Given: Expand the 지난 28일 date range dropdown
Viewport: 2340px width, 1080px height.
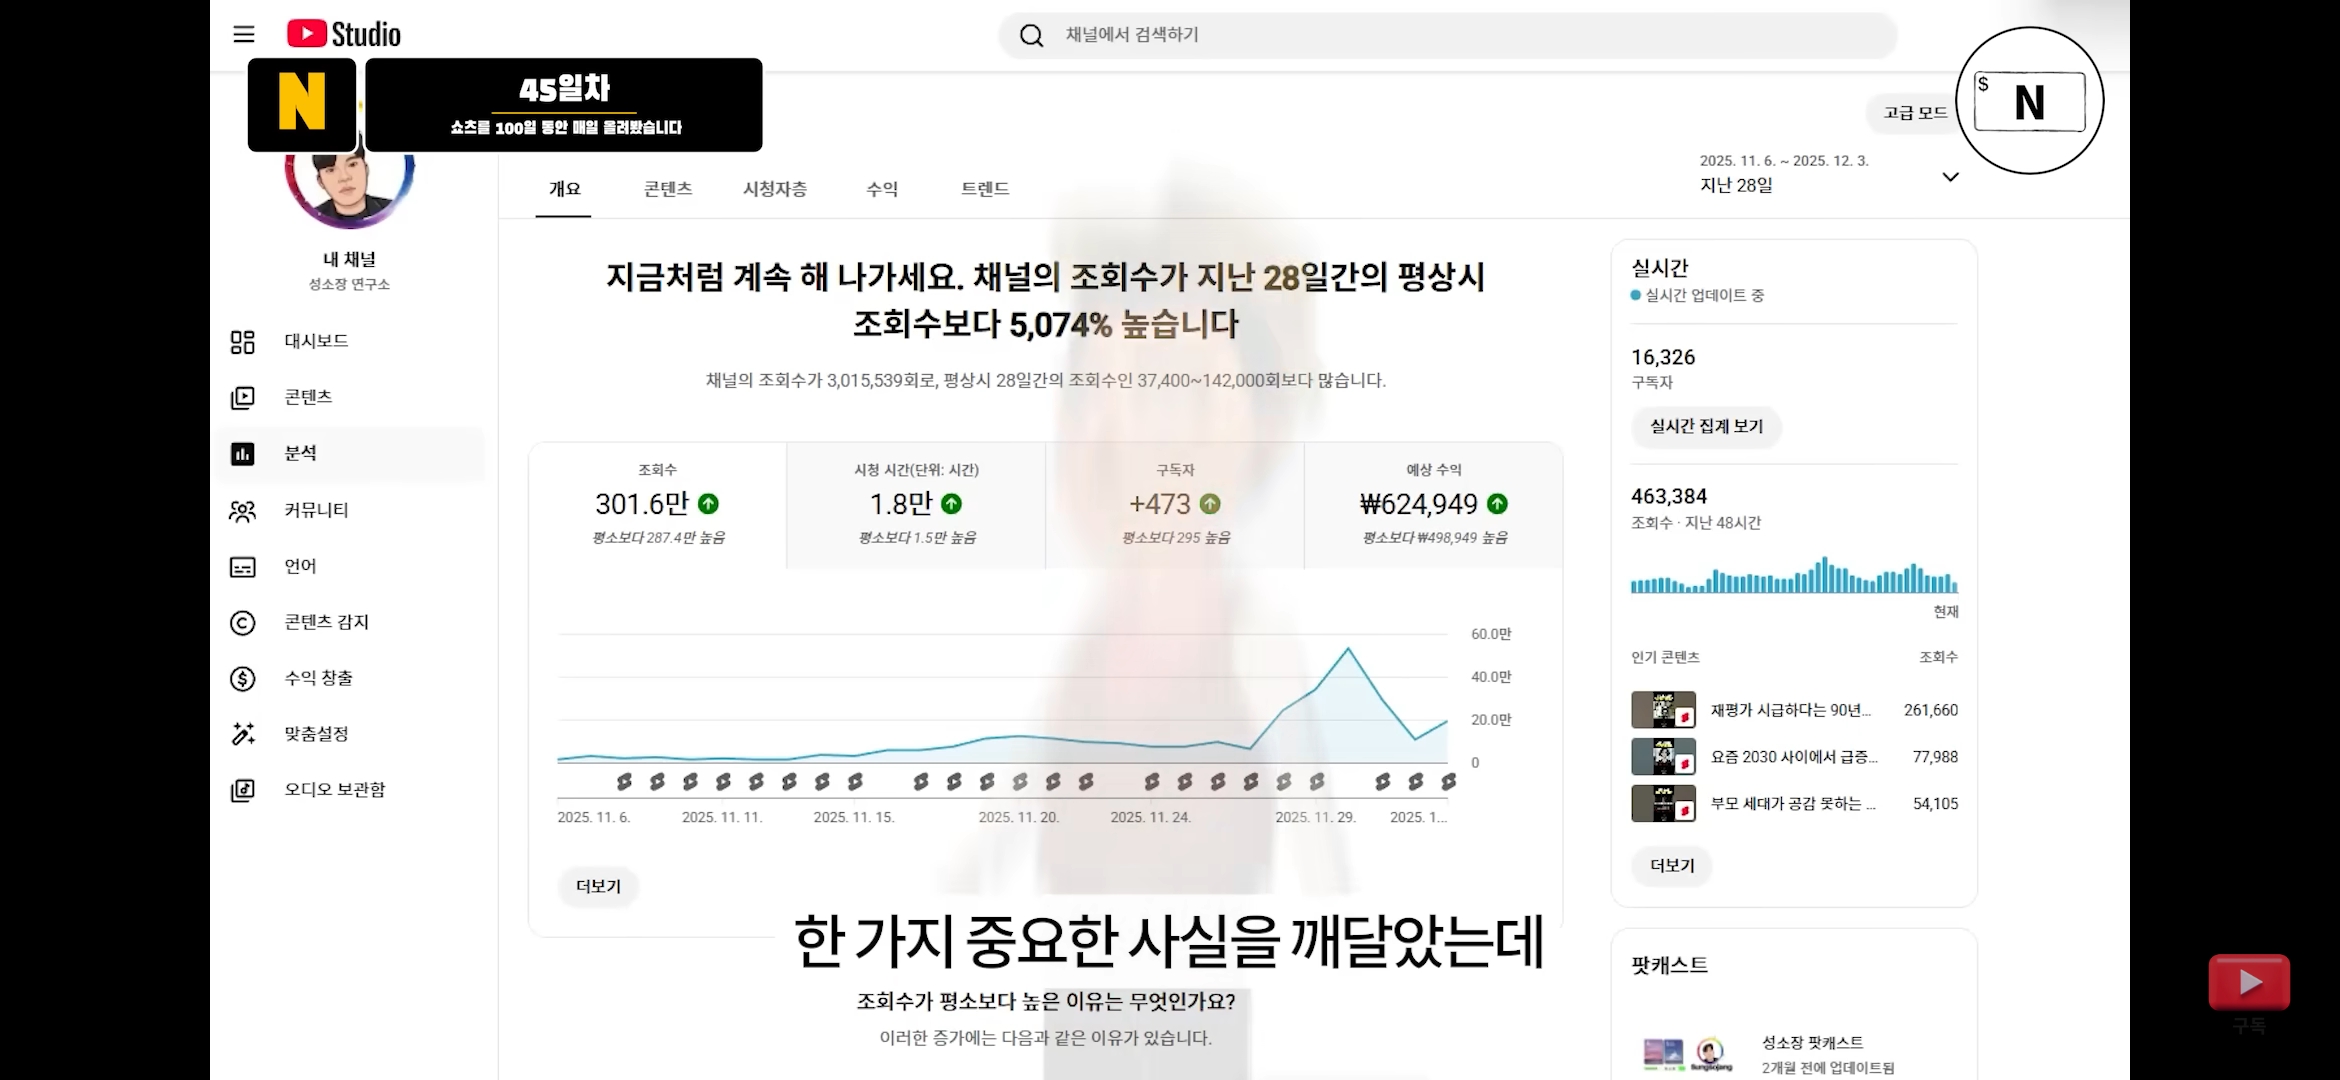Looking at the screenshot, I should coord(1949,177).
